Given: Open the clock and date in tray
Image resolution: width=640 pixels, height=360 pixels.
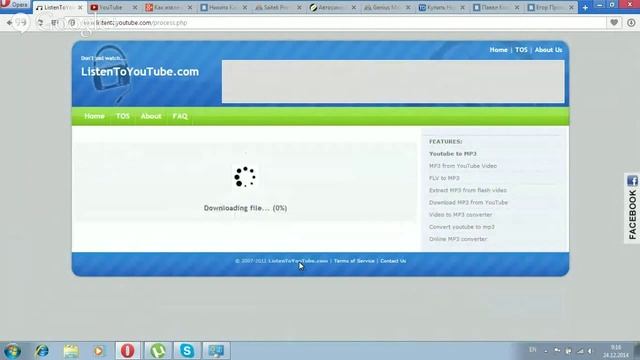Looking at the screenshot, I should 616,351.
